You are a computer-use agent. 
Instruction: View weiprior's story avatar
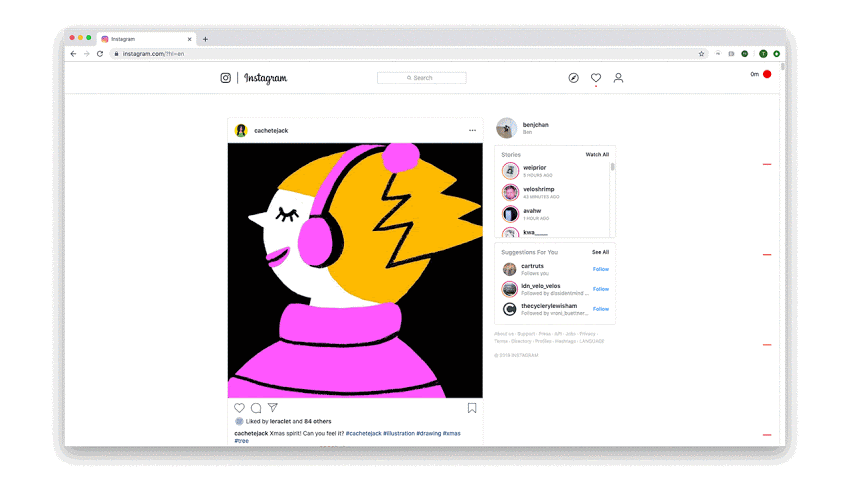[x=510, y=171]
